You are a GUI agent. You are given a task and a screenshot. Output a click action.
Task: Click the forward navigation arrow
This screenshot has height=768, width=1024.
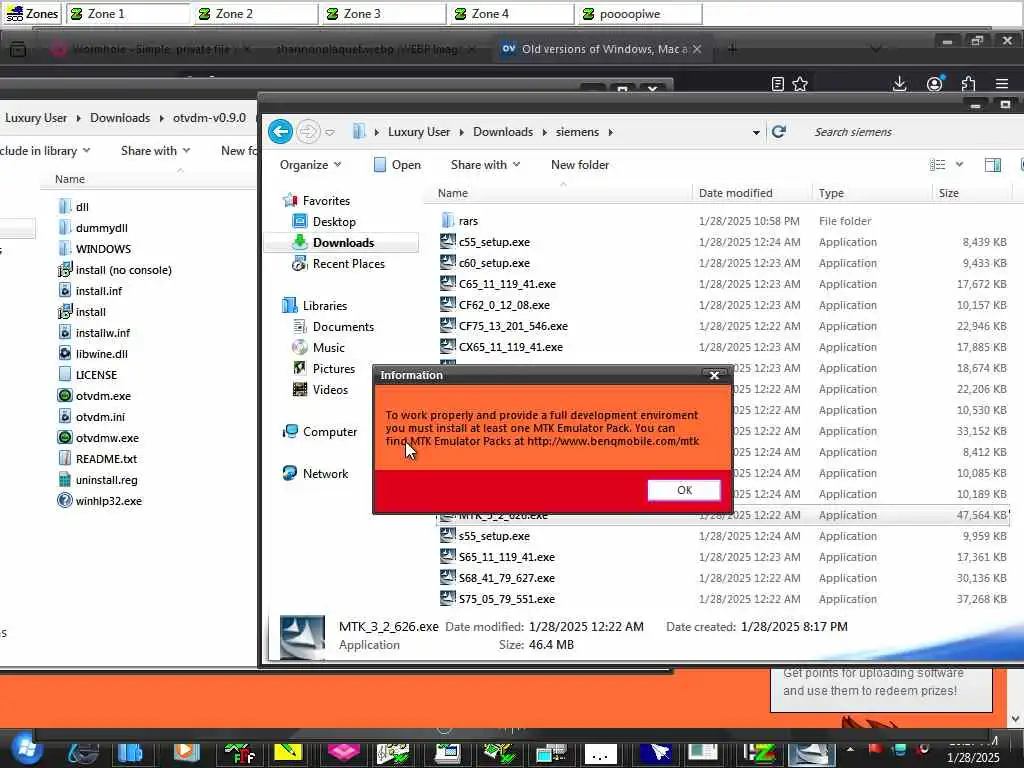point(308,132)
